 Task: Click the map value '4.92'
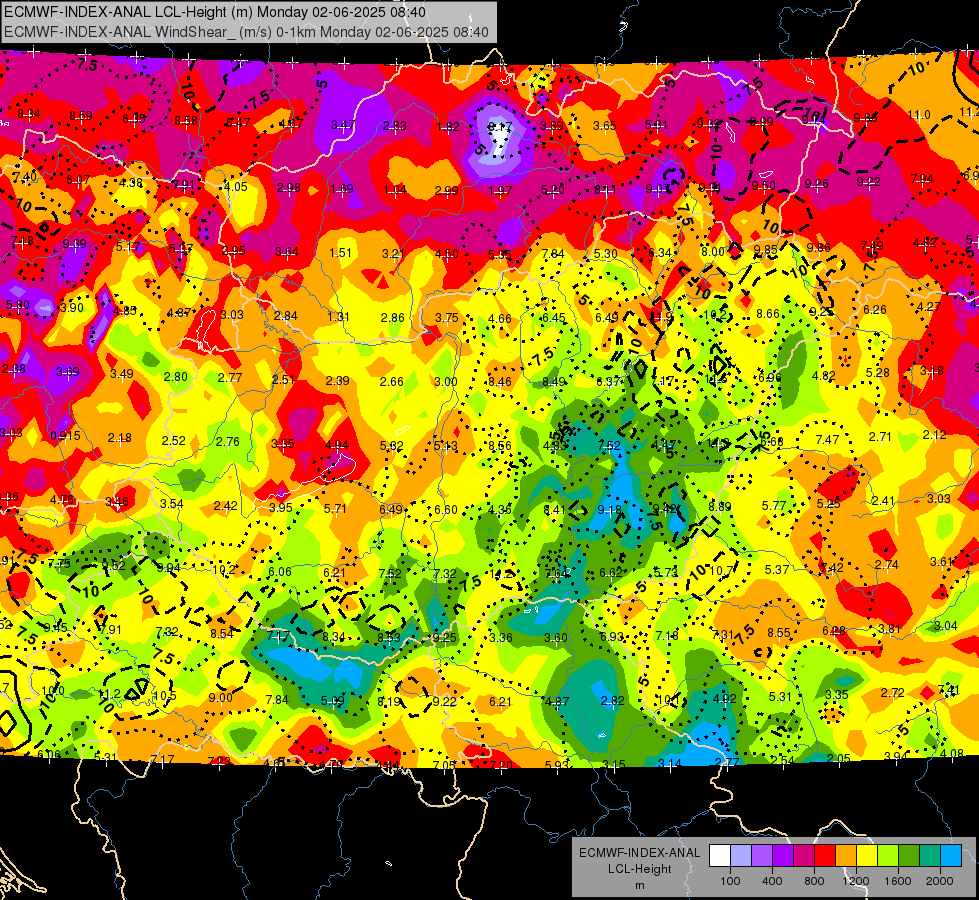[724, 699]
